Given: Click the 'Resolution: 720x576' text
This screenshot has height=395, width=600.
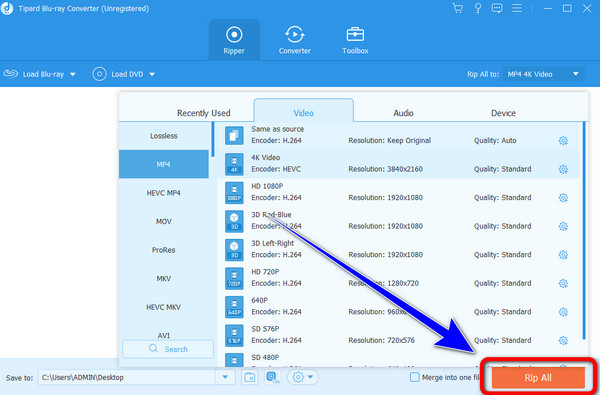Looking at the screenshot, I should point(381,340).
